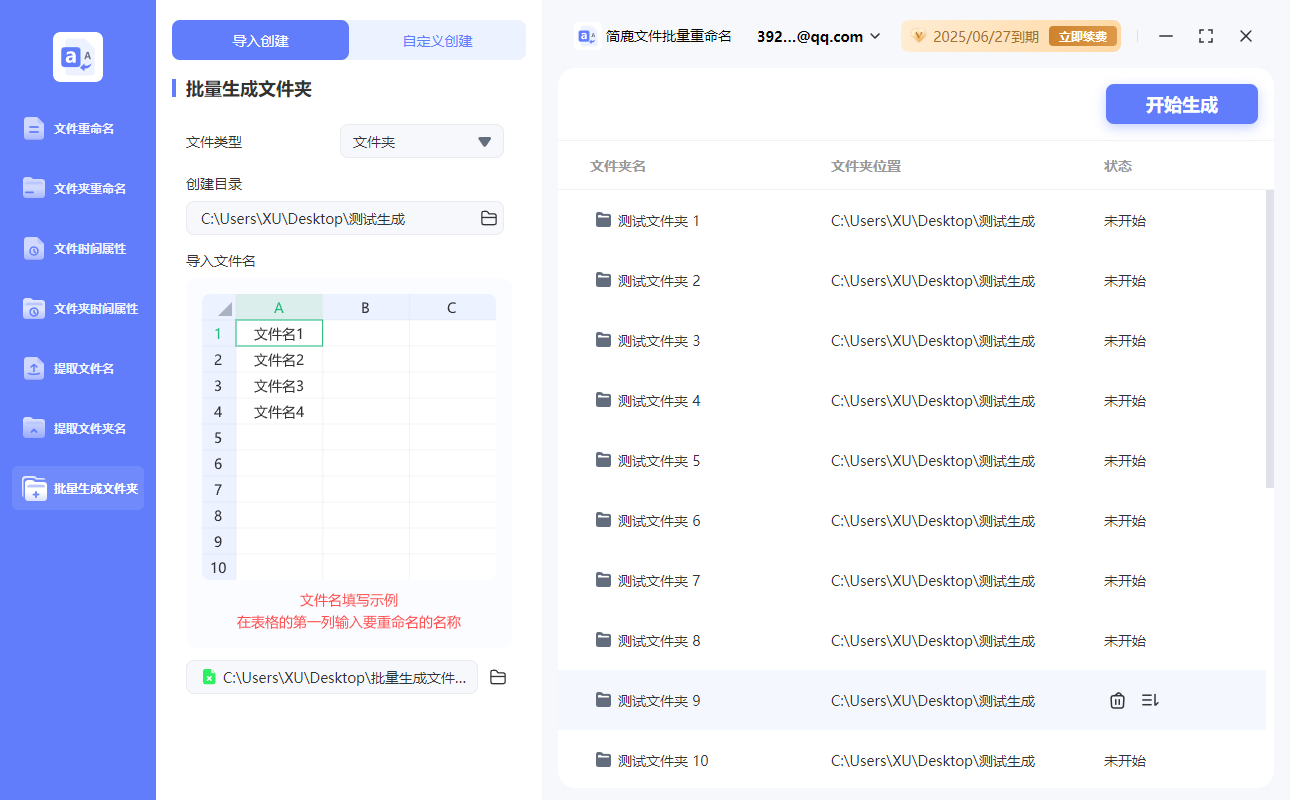This screenshot has width=1290, height=800.
Task: Open the 文件类型 dropdown showing 文件夹
Action: (x=421, y=141)
